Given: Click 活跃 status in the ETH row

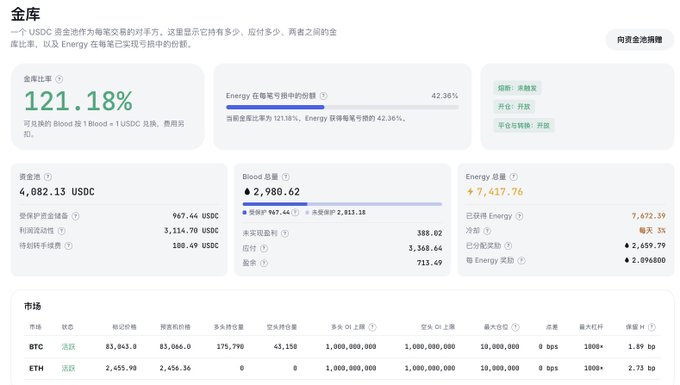Looking at the screenshot, I should click(x=68, y=368).
